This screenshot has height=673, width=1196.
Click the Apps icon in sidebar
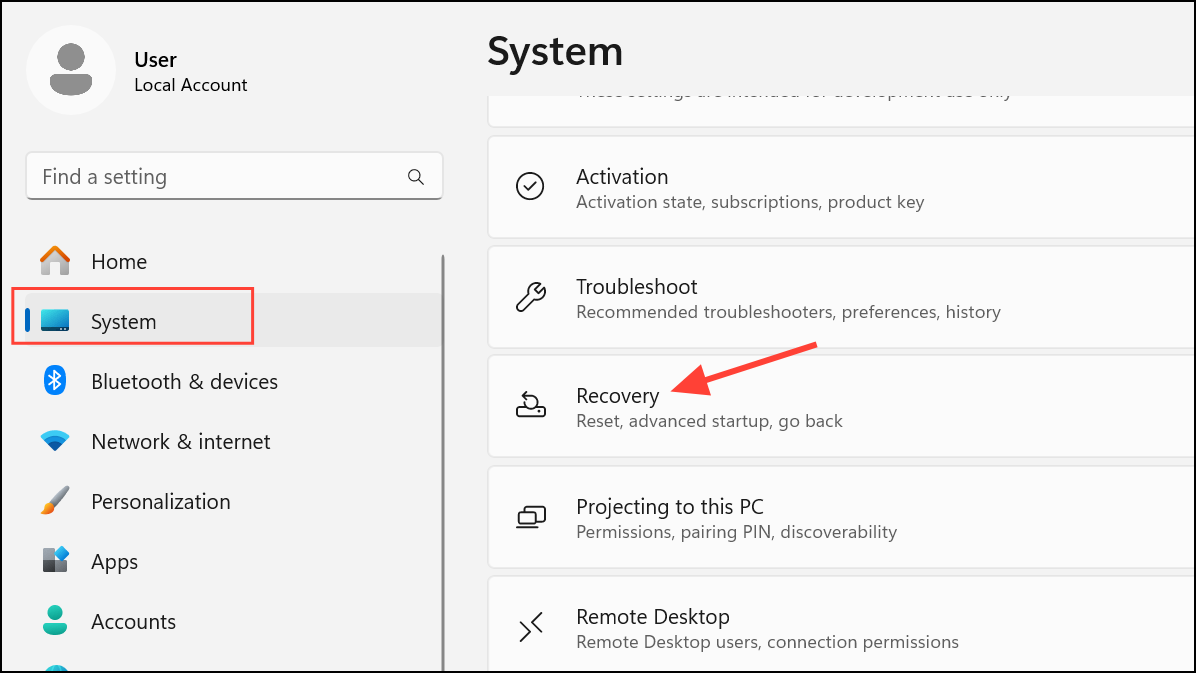coord(55,561)
